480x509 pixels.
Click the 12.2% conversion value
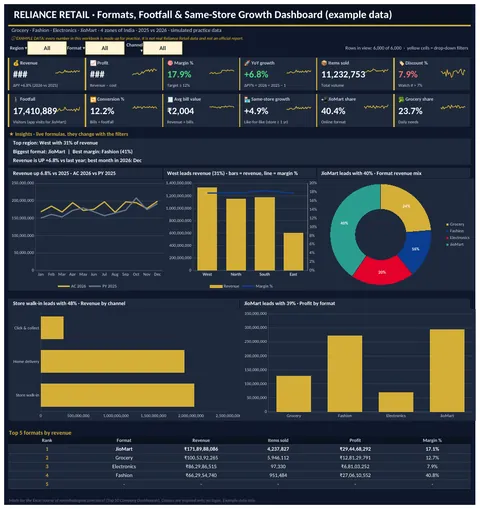102,111
